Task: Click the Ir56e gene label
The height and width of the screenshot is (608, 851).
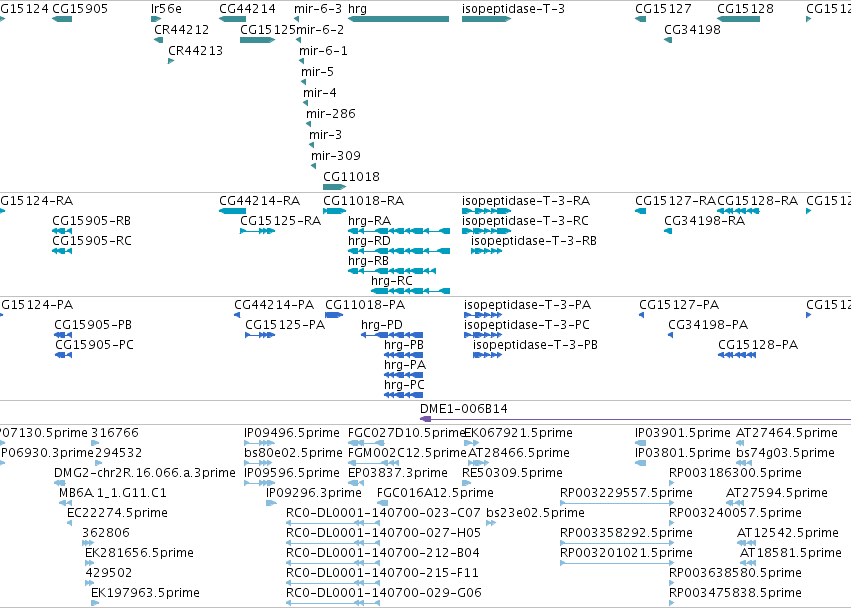Action: pyautogui.click(x=166, y=9)
